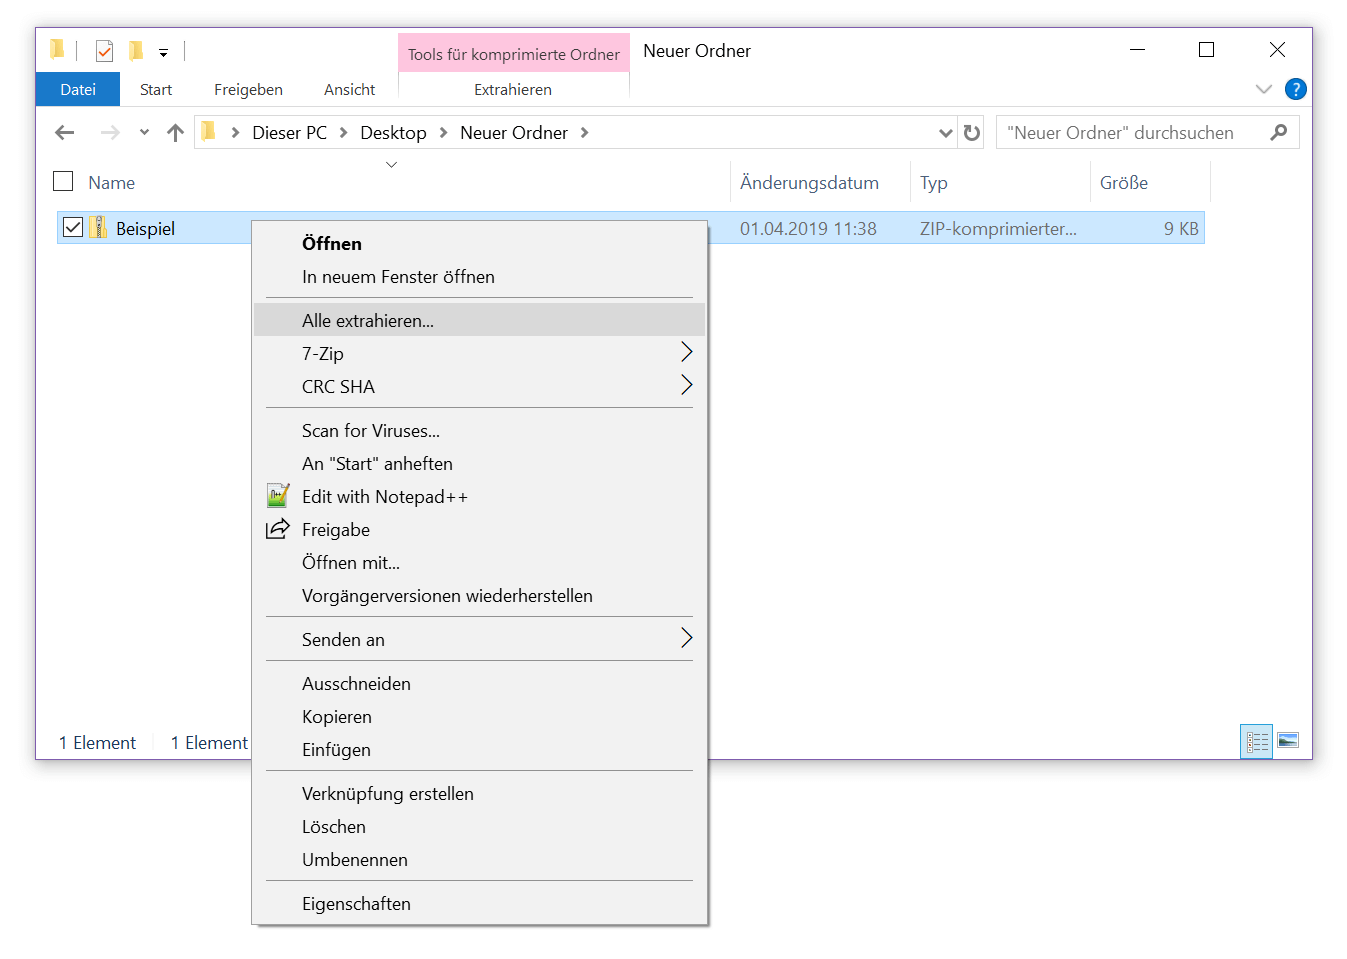Viewport: 1347px width, 959px height.
Task: Choose Verknüpfung erstellen
Action: pos(479,793)
